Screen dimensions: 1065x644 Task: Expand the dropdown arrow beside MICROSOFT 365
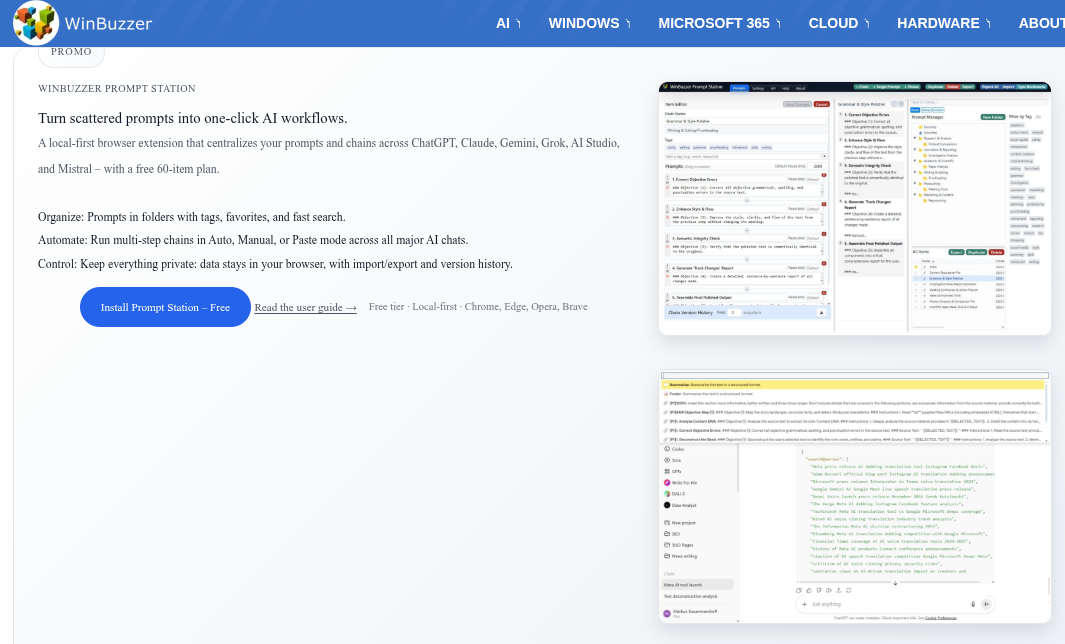coord(778,24)
